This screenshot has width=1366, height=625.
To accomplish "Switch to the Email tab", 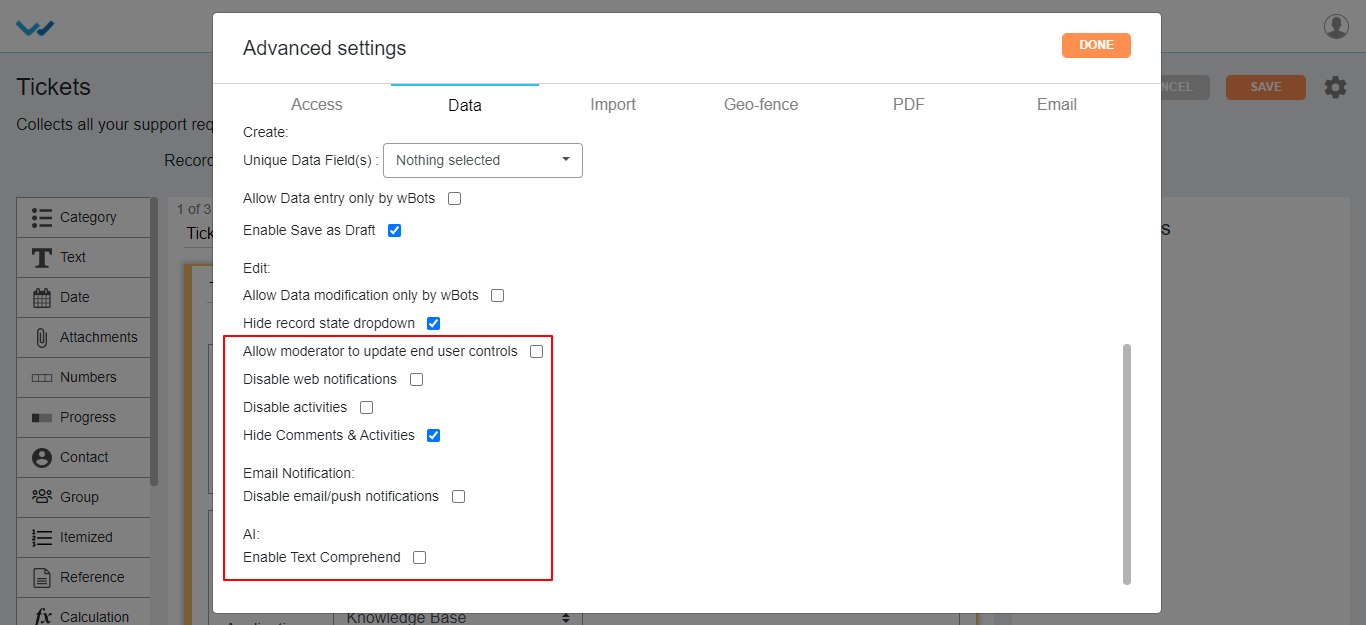I will pyautogui.click(x=1057, y=104).
